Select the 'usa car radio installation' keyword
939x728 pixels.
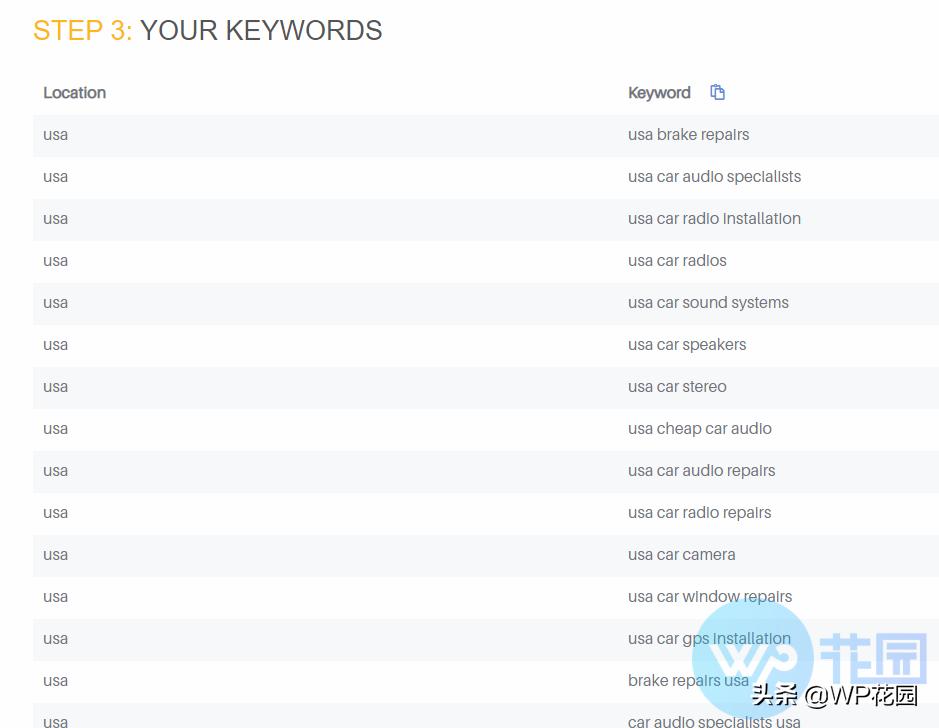pos(714,219)
